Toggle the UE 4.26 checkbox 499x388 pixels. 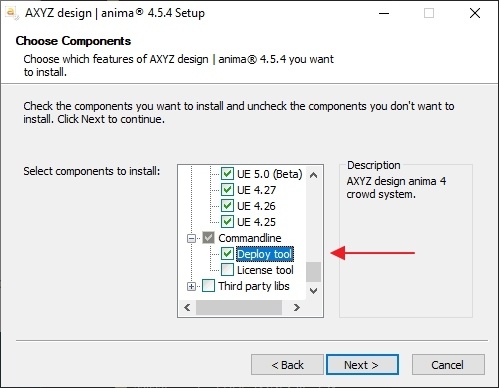point(227,206)
